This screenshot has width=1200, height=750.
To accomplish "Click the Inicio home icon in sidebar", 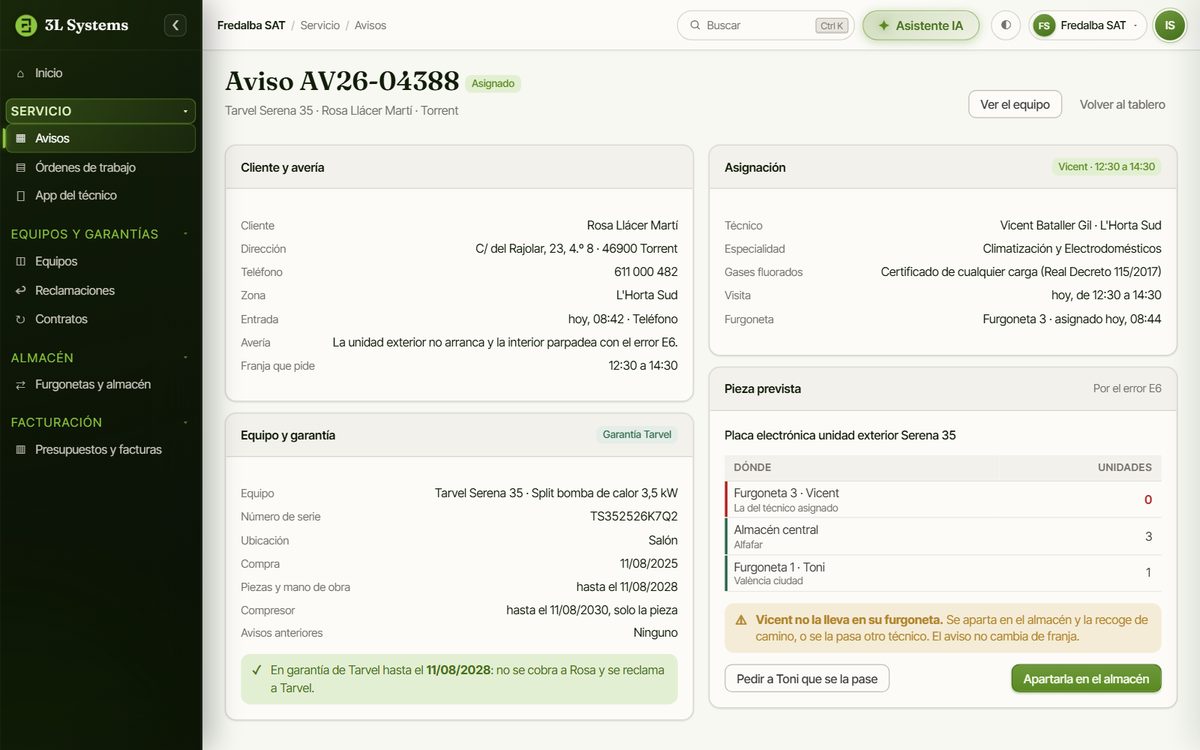I will [21, 73].
